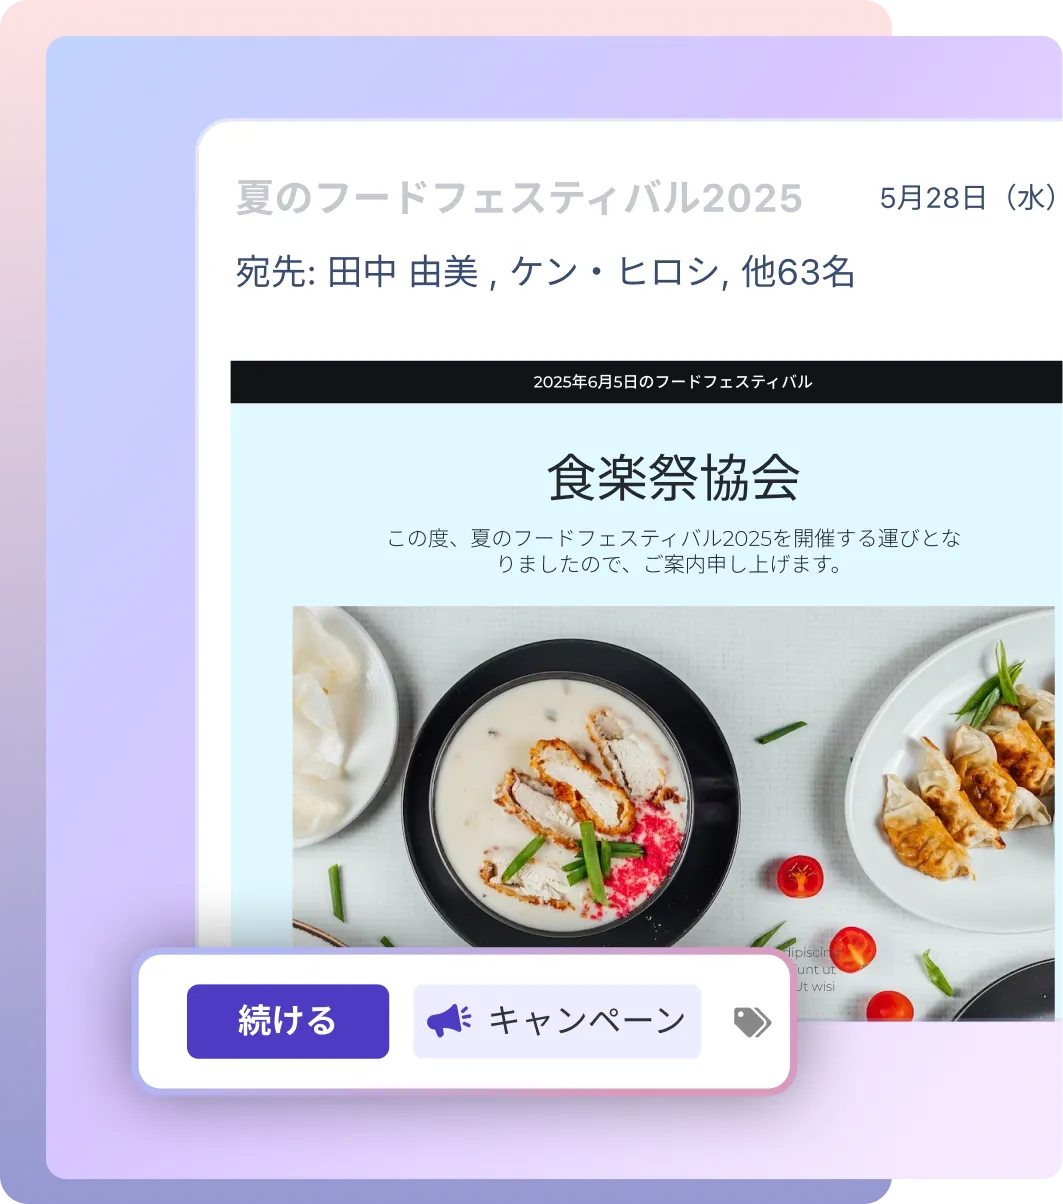Click the 続ける button
The image size is (1063, 1204).
click(288, 1021)
